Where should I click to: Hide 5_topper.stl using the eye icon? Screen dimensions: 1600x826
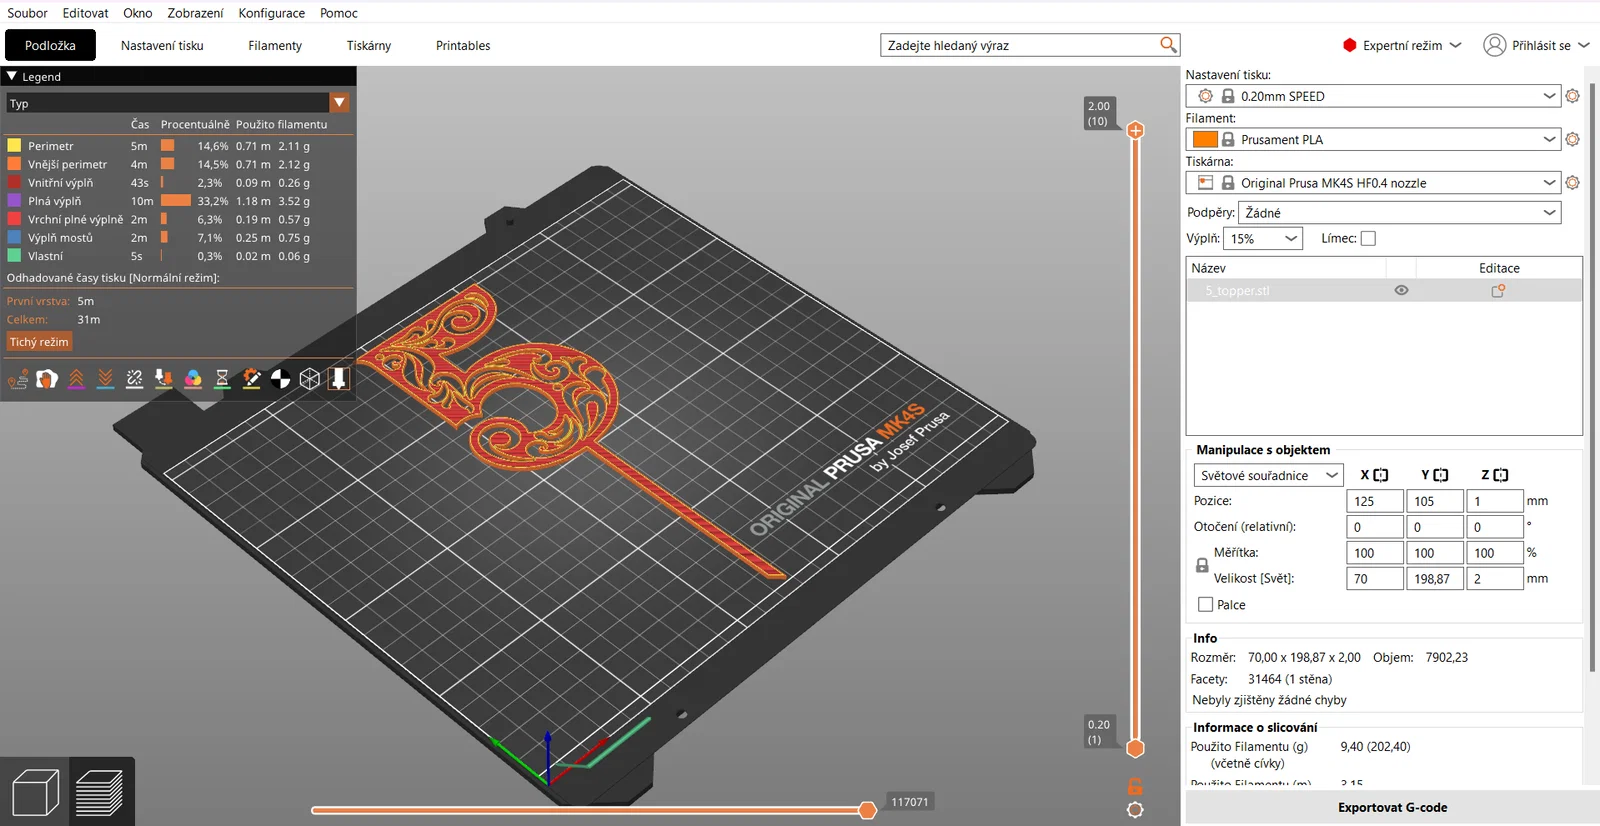click(x=1401, y=291)
